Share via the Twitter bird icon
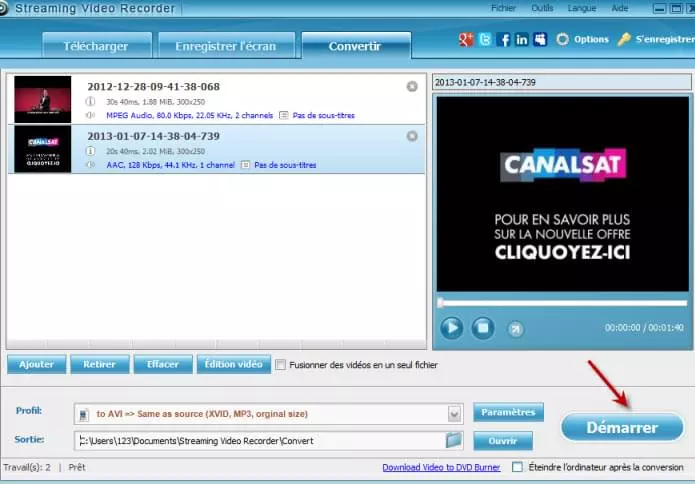Screen dimensions: 695x484 (x=485, y=39)
